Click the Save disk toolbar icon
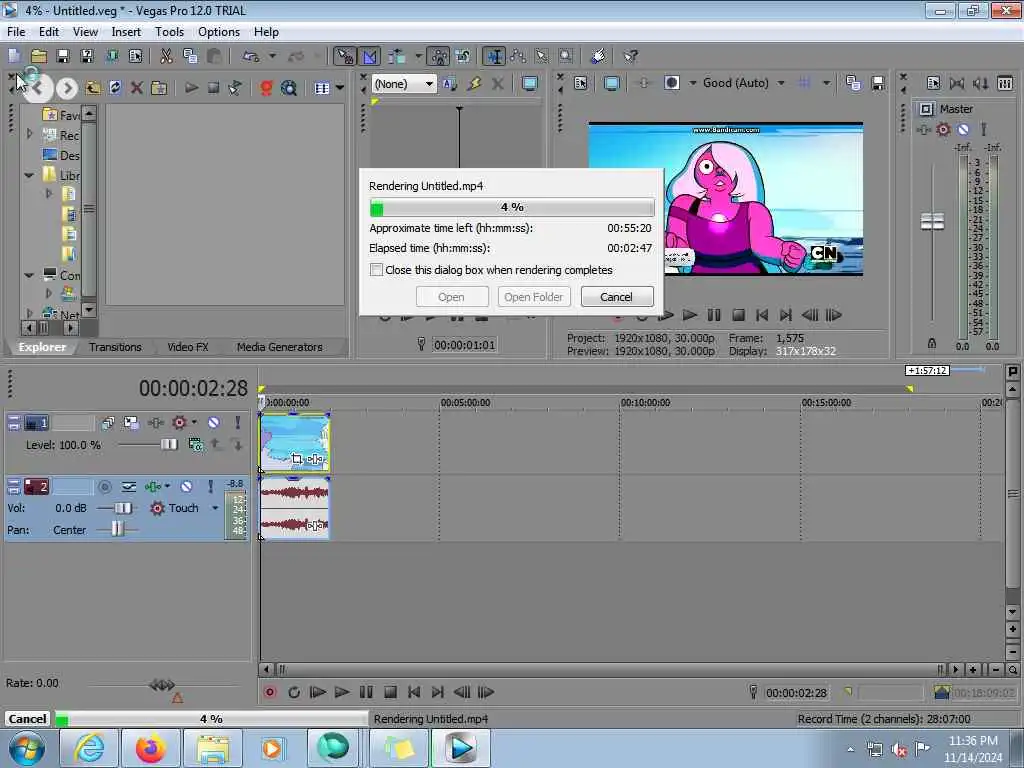This screenshot has height=768, width=1024. pos(63,56)
